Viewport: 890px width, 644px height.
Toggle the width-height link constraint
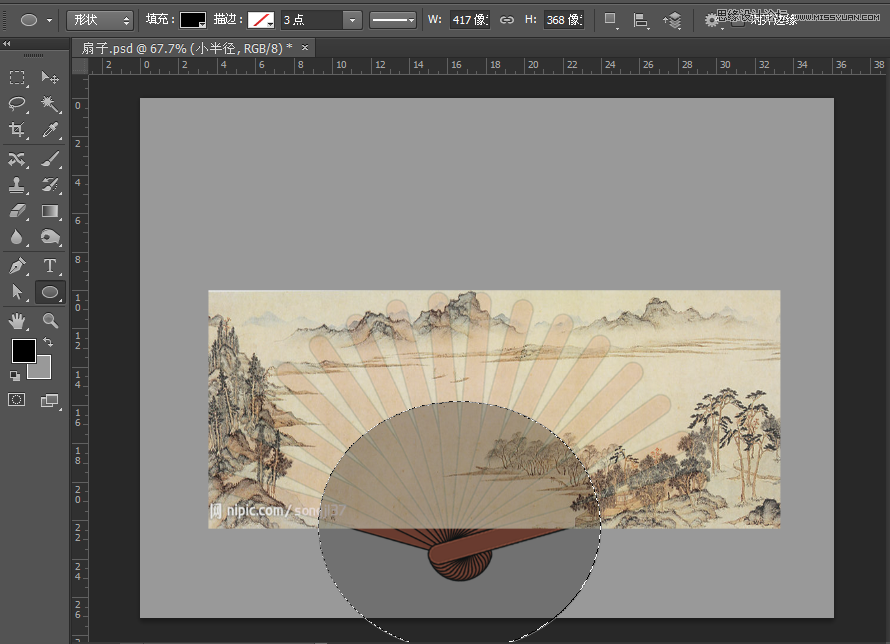pos(507,20)
